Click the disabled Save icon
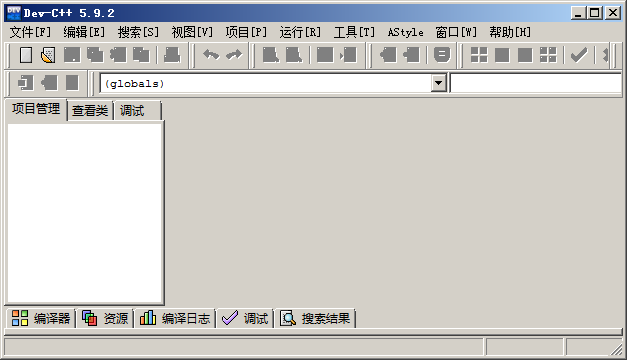 pyautogui.click(x=72, y=55)
